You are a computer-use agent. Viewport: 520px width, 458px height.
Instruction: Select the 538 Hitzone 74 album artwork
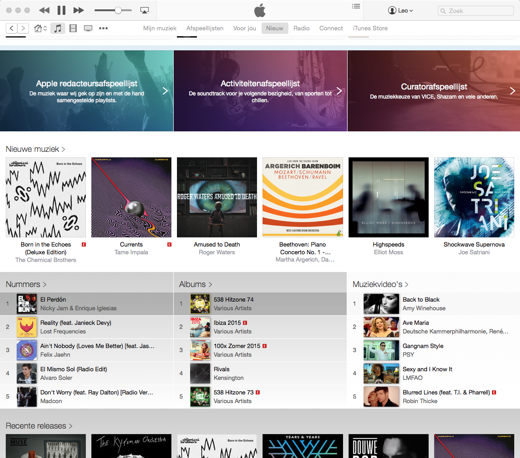coord(200,304)
